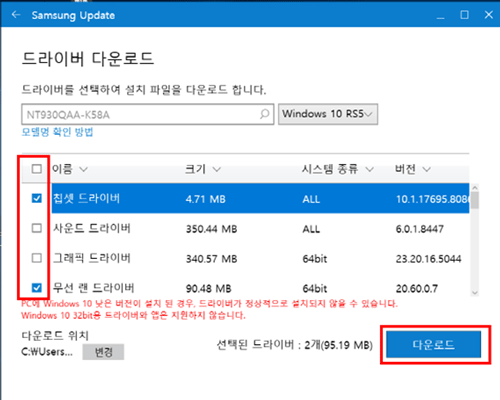This screenshot has height=400, width=500.
Task: Uncheck the 무선 랜 드라이버 checkbox
Action: (37, 287)
